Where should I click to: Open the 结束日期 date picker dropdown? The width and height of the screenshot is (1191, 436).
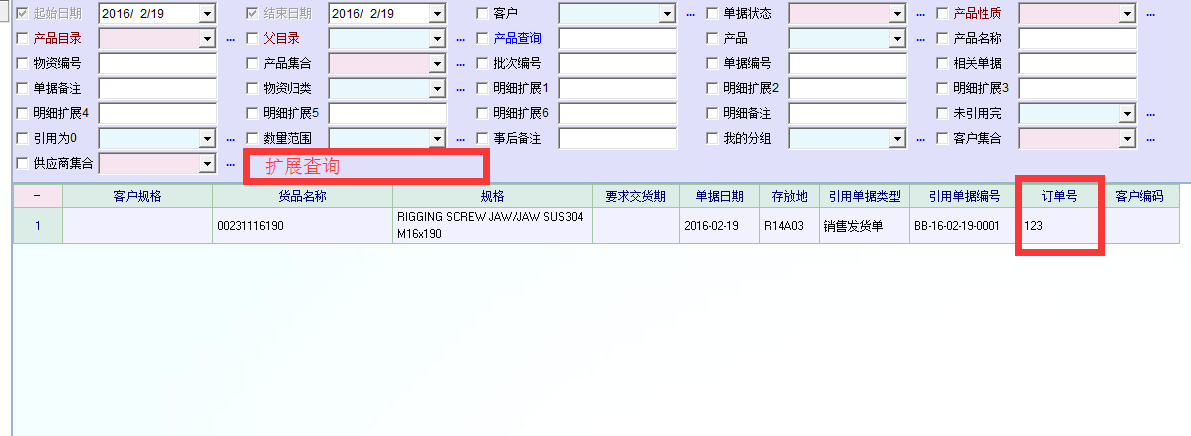437,14
